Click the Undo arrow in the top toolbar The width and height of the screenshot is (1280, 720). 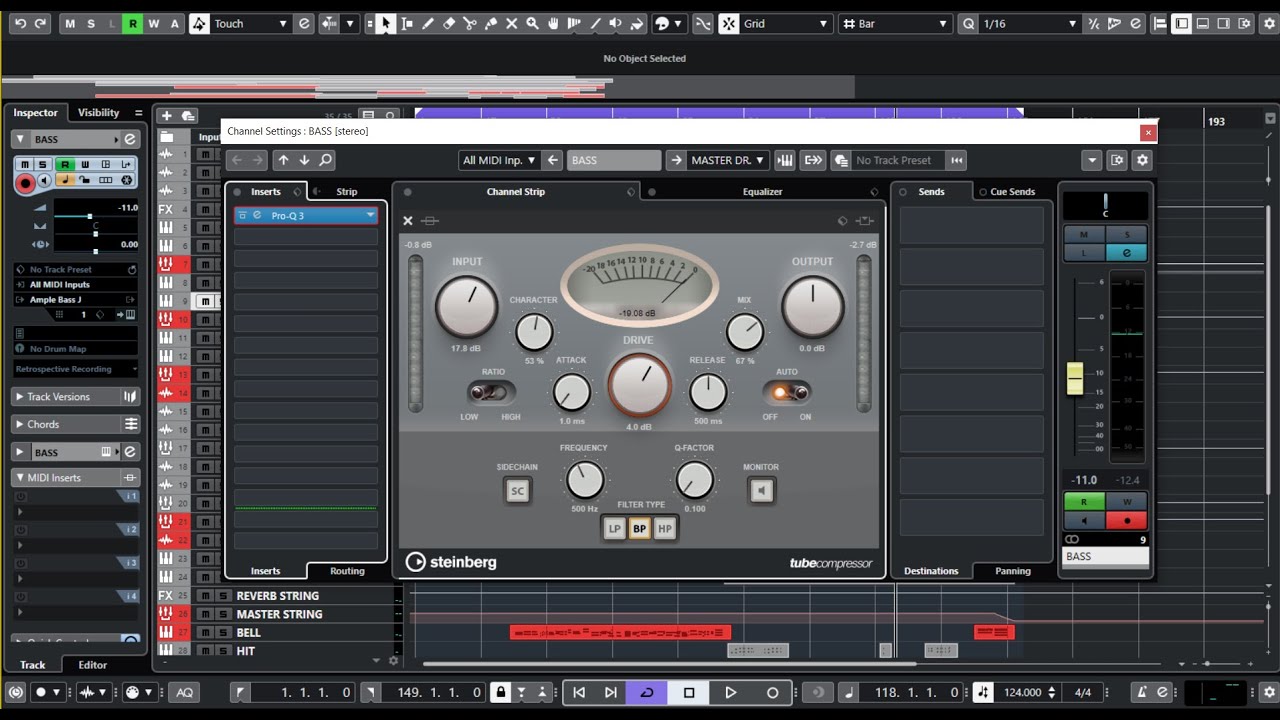20,24
